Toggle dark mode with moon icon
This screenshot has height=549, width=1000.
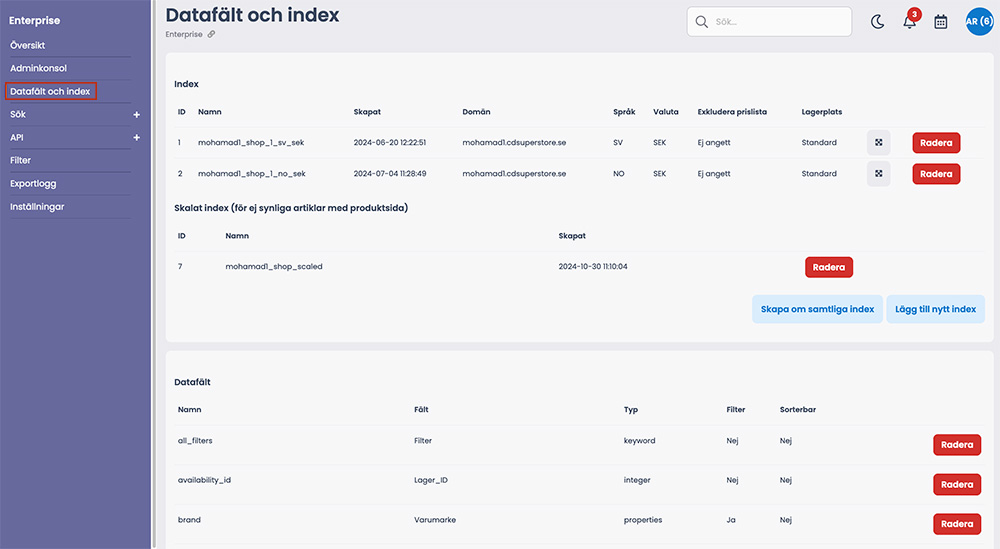tap(878, 22)
